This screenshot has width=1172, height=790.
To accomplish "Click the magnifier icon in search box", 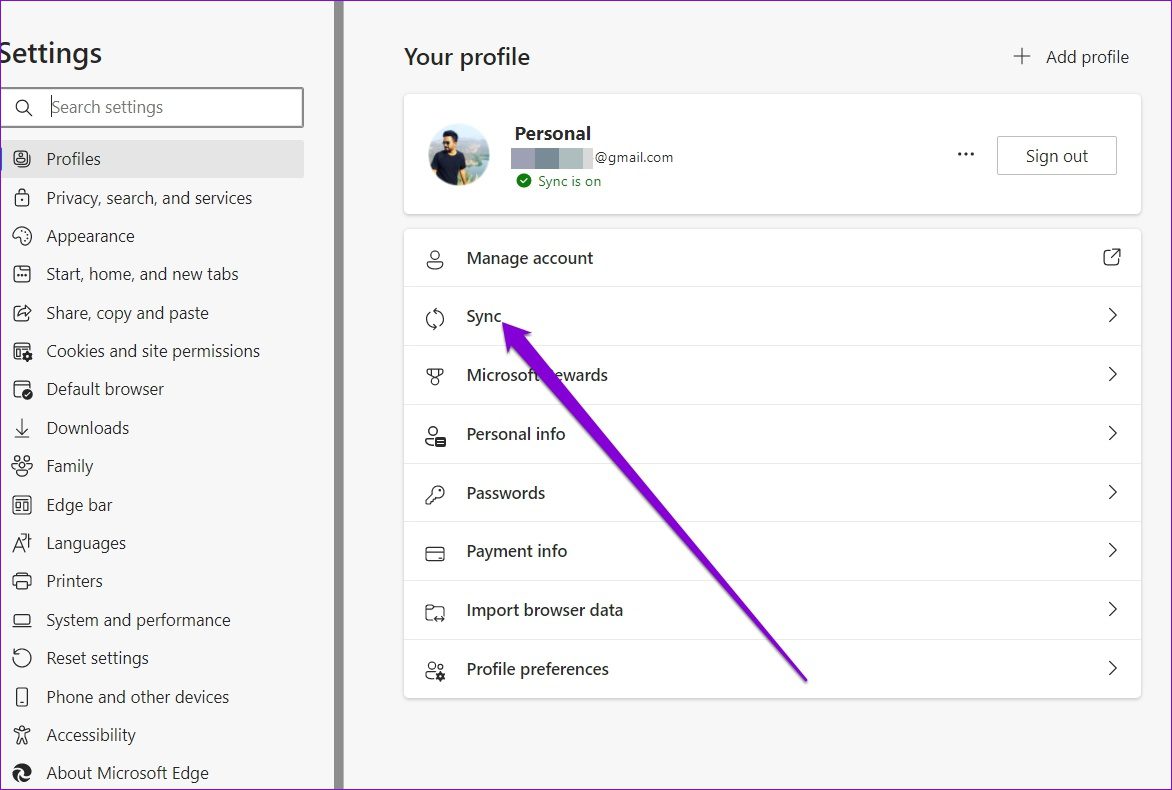I will point(24,108).
